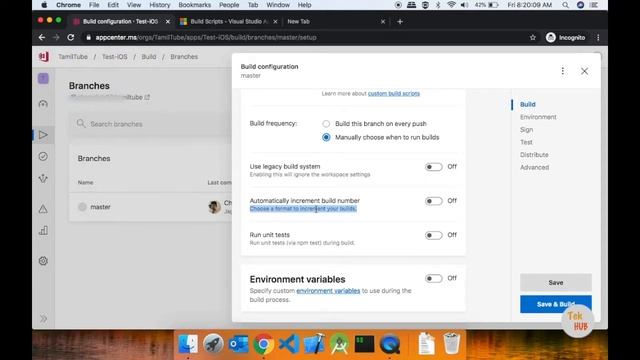Toggle Run unit tests switch
Viewport: 640px width, 360px height.
(x=433, y=235)
